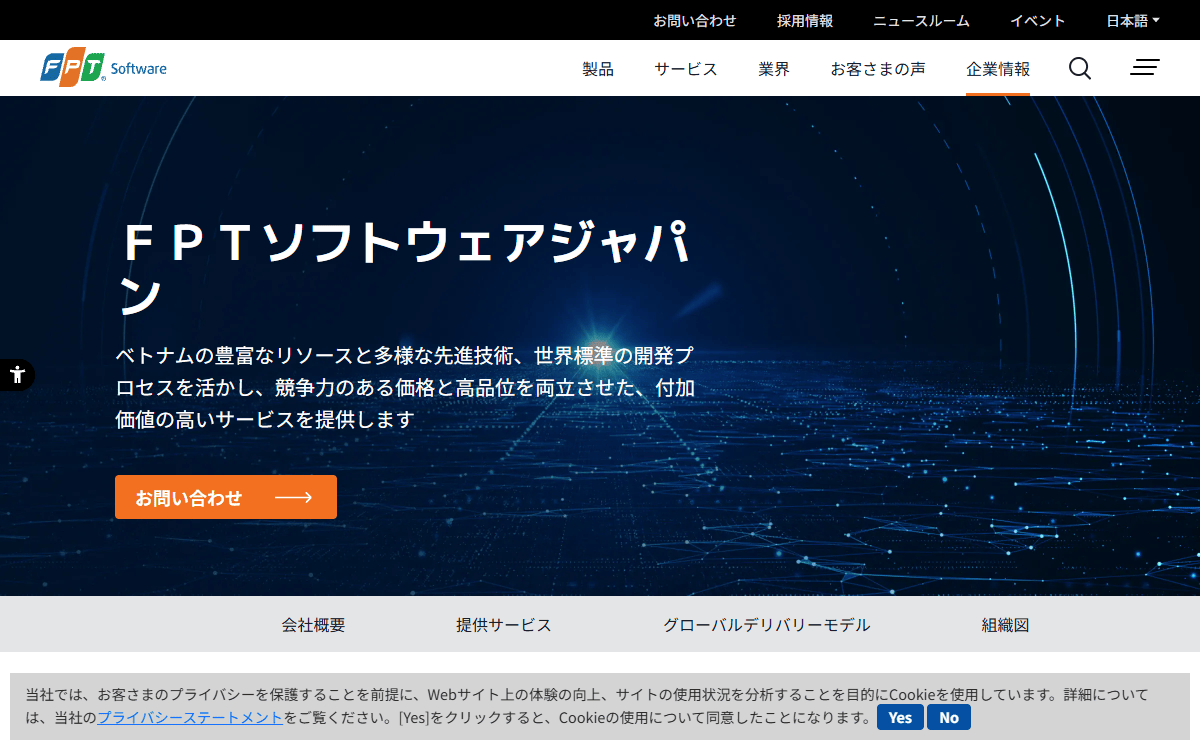Open ニュースルーム link
The height and width of the screenshot is (750, 1200).
click(x=921, y=20)
